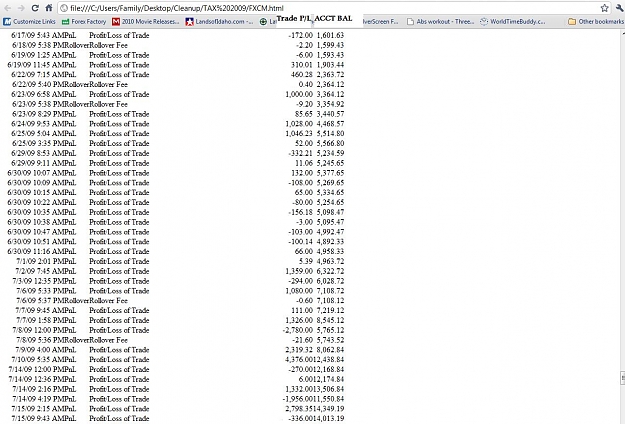Image resolution: width=625 pixels, height=424 pixels.
Task: Select the P/L value -332.21
Action: 301,153
